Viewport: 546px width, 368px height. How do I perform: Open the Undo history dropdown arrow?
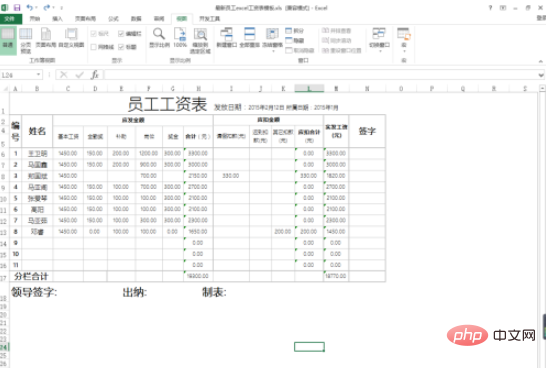coord(37,8)
